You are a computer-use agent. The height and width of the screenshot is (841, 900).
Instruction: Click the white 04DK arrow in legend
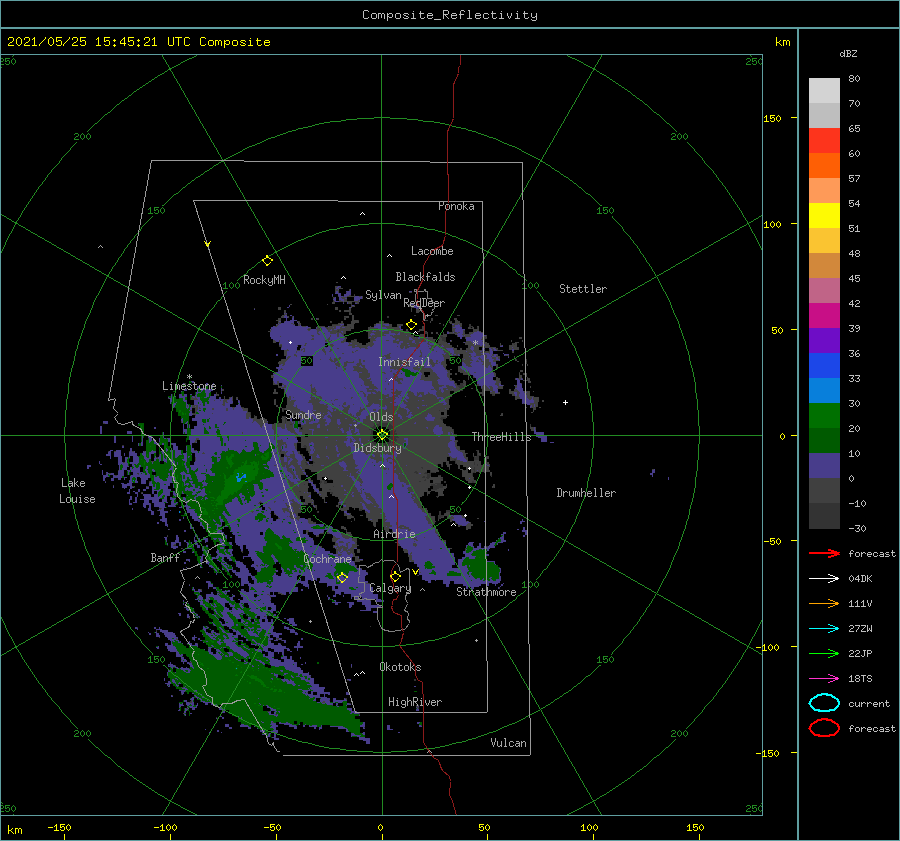tap(824, 578)
